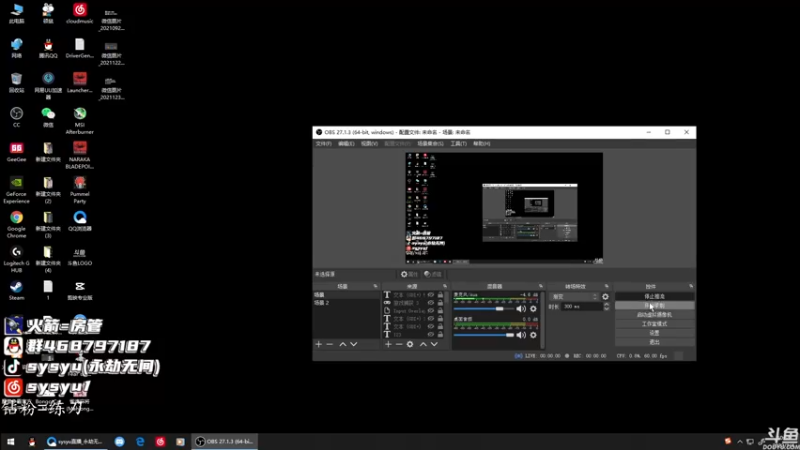Open OBS 设置 from the controls panel
The width and height of the screenshot is (800, 450).
[x=654, y=333]
